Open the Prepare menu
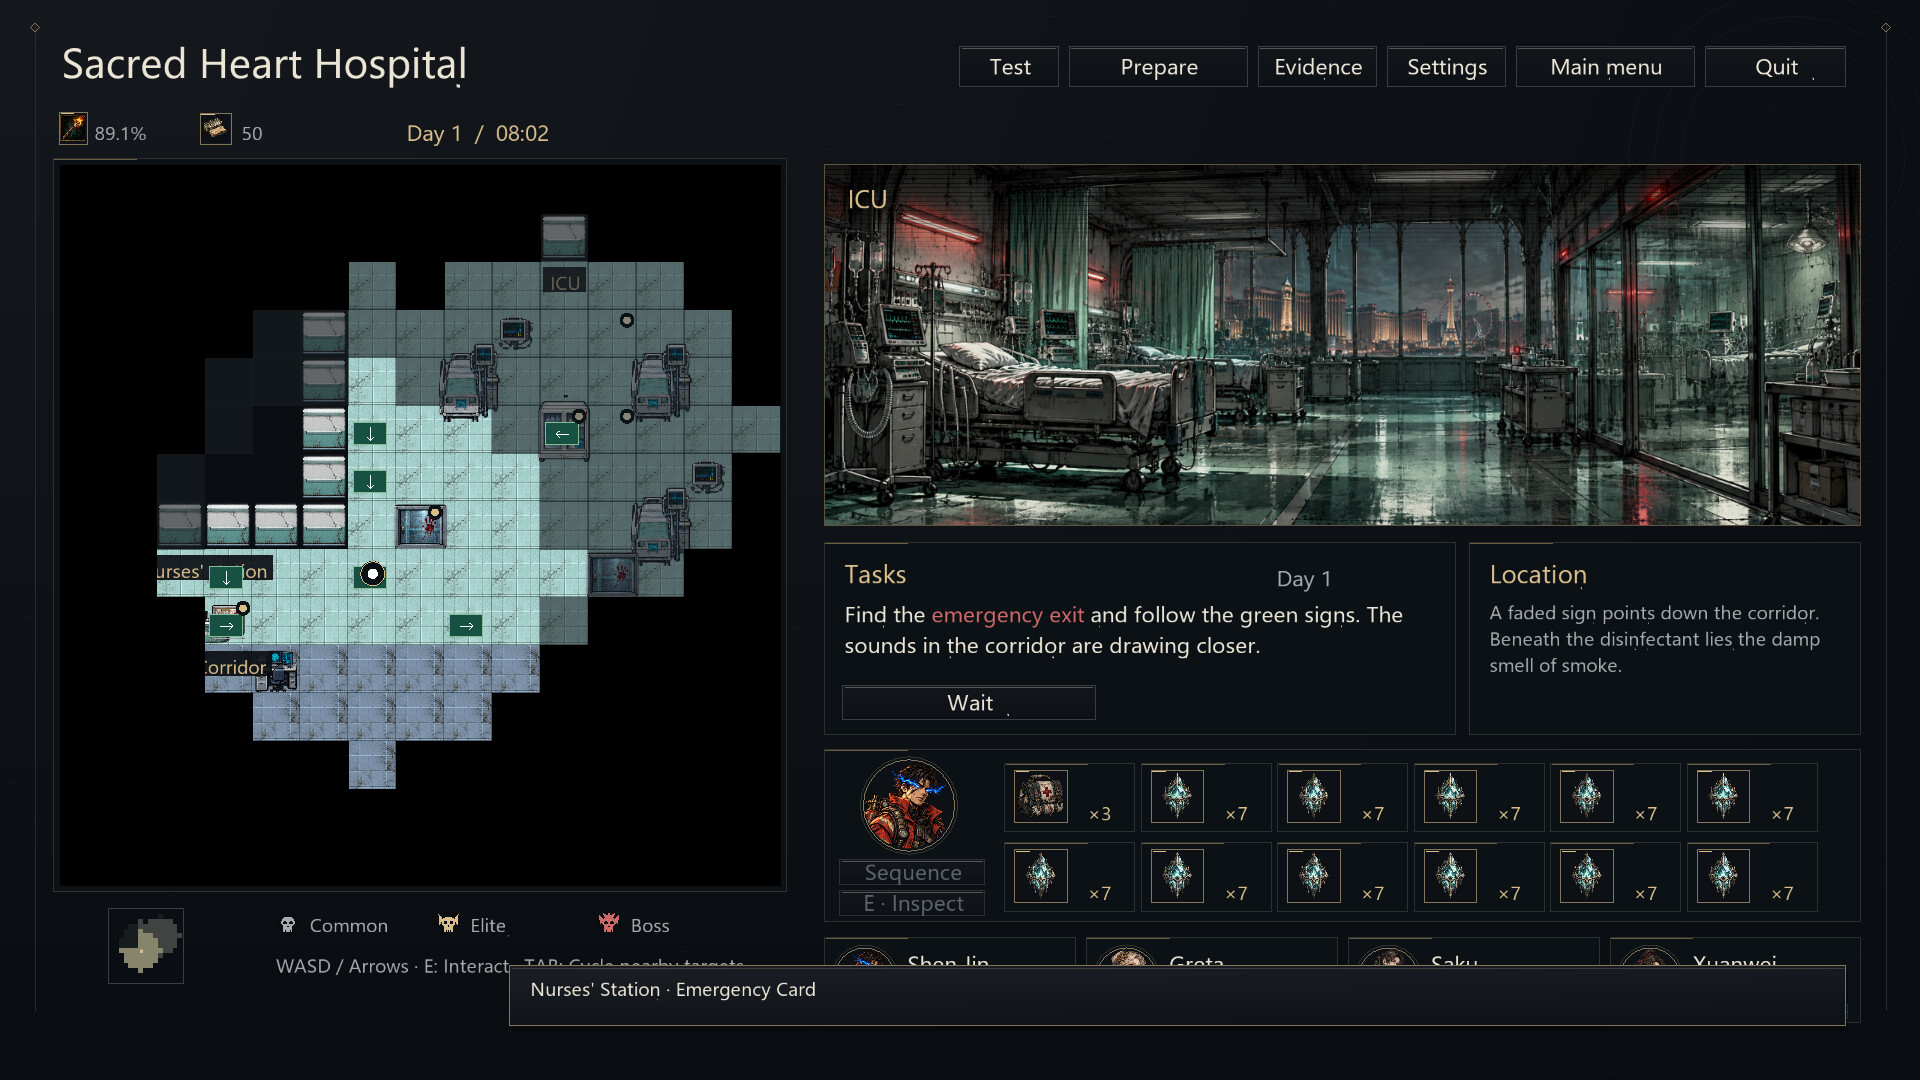 [x=1158, y=67]
